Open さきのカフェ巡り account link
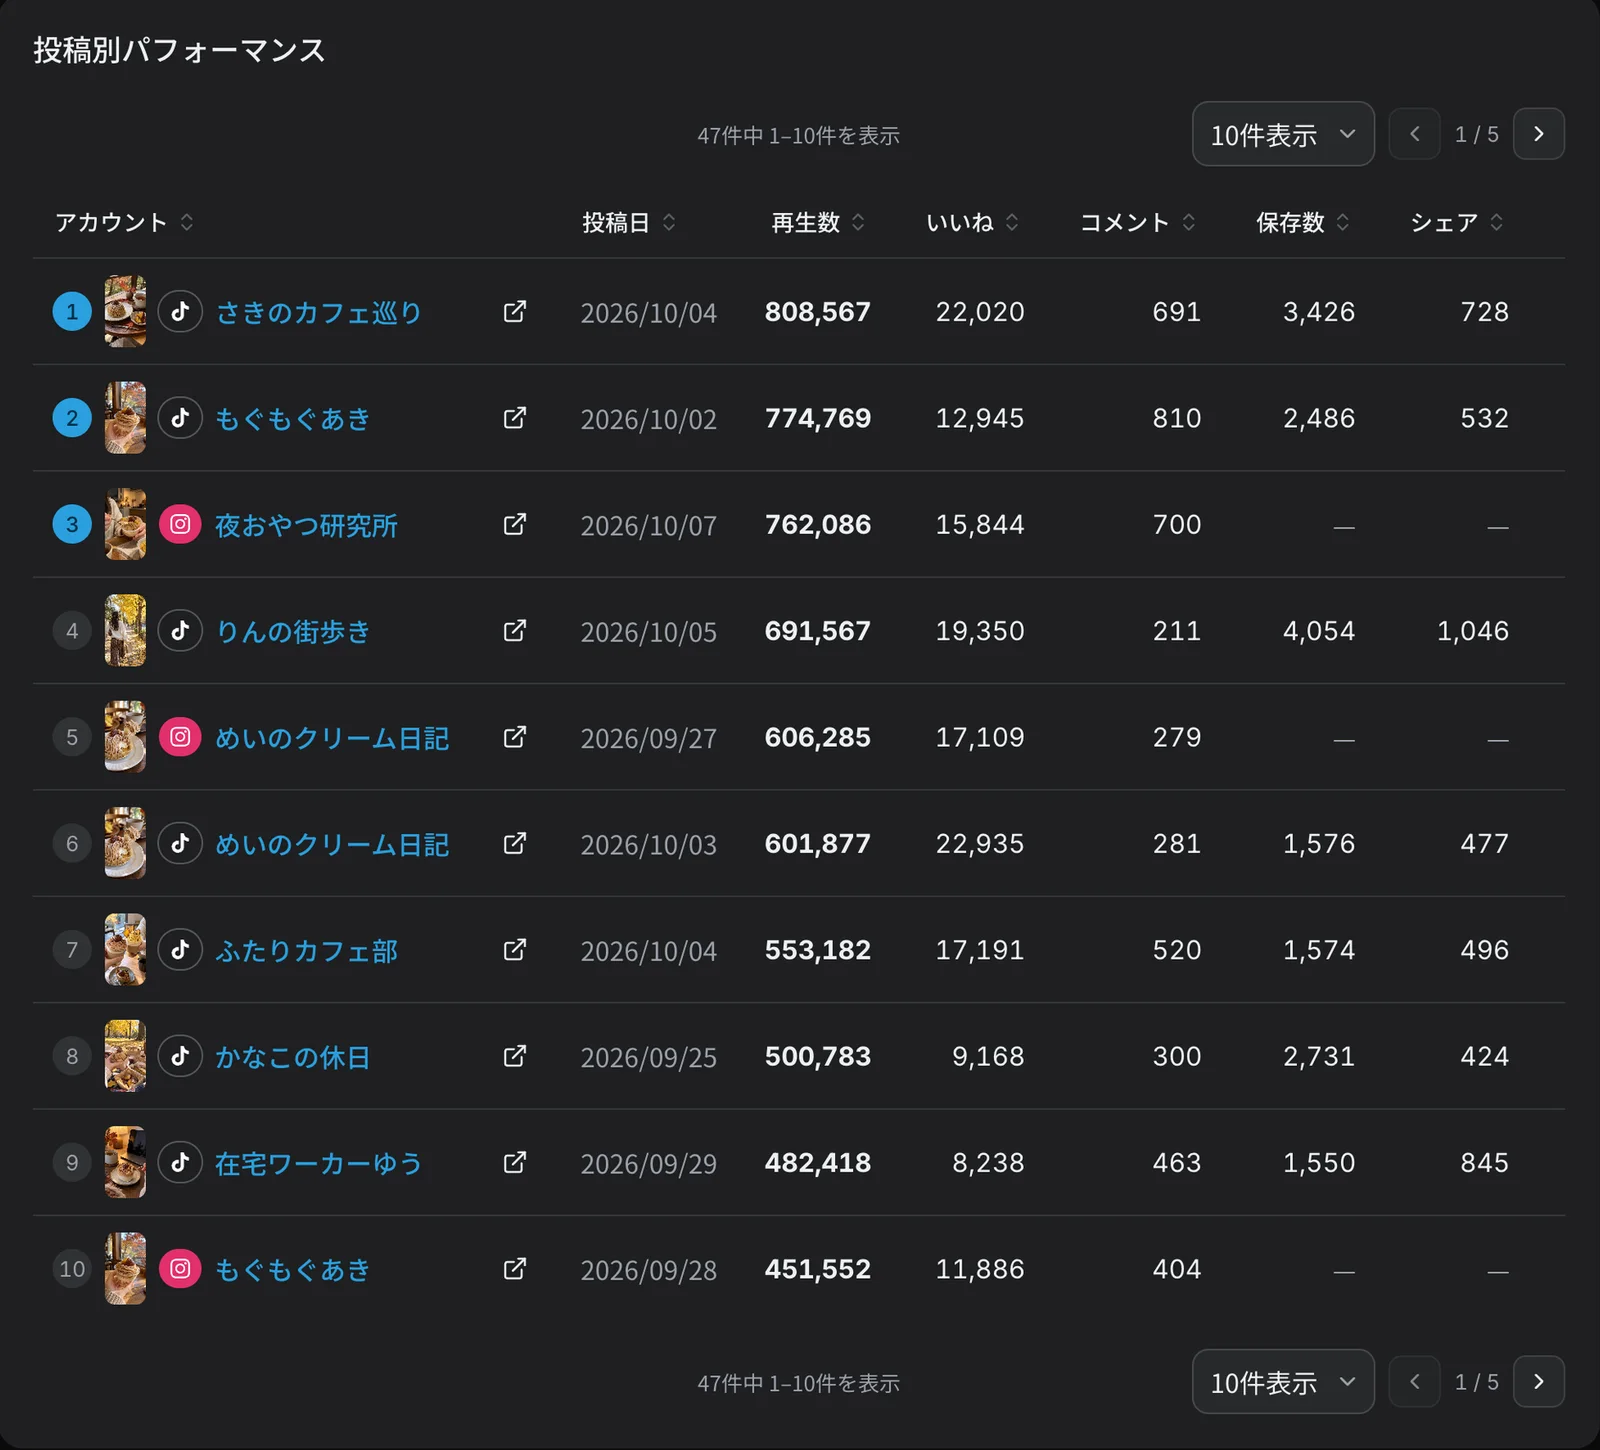 pyautogui.click(x=318, y=312)
